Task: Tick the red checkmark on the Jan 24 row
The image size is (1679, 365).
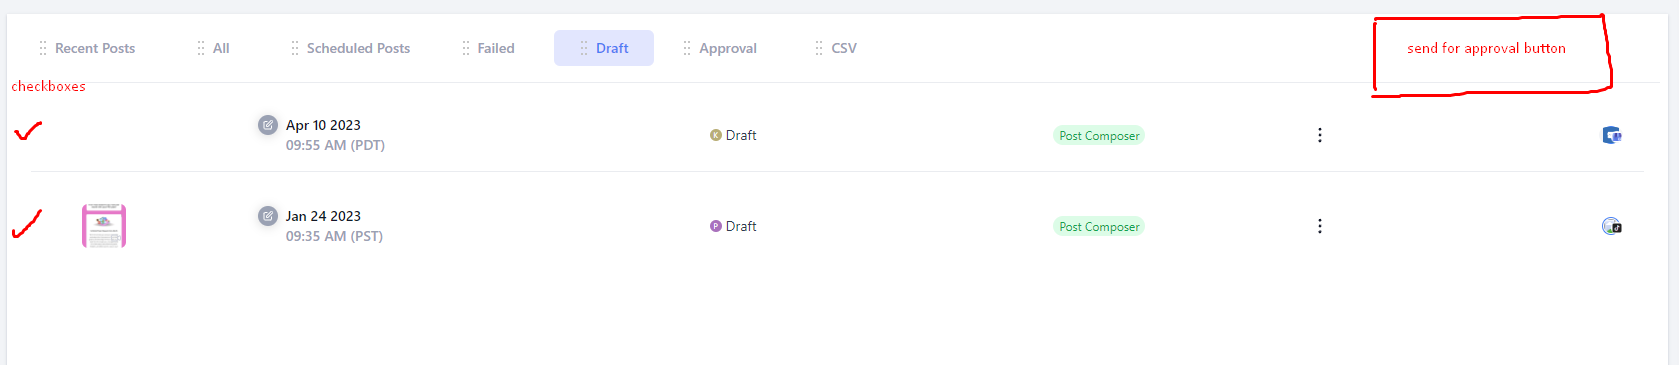Action: click(27, 224)
